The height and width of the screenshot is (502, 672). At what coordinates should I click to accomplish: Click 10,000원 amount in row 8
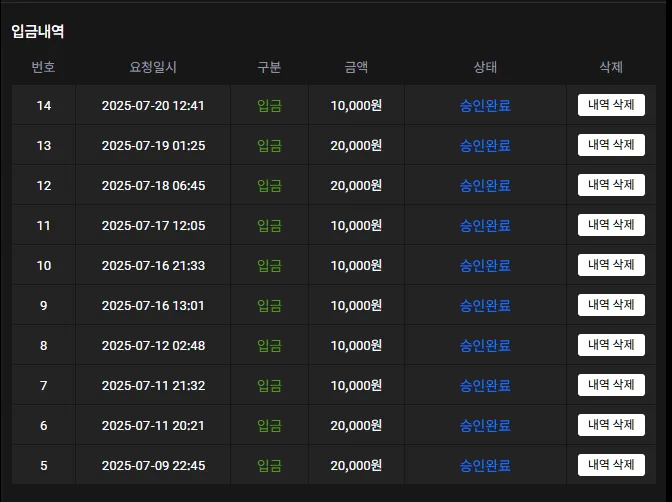tap(356, 346)
